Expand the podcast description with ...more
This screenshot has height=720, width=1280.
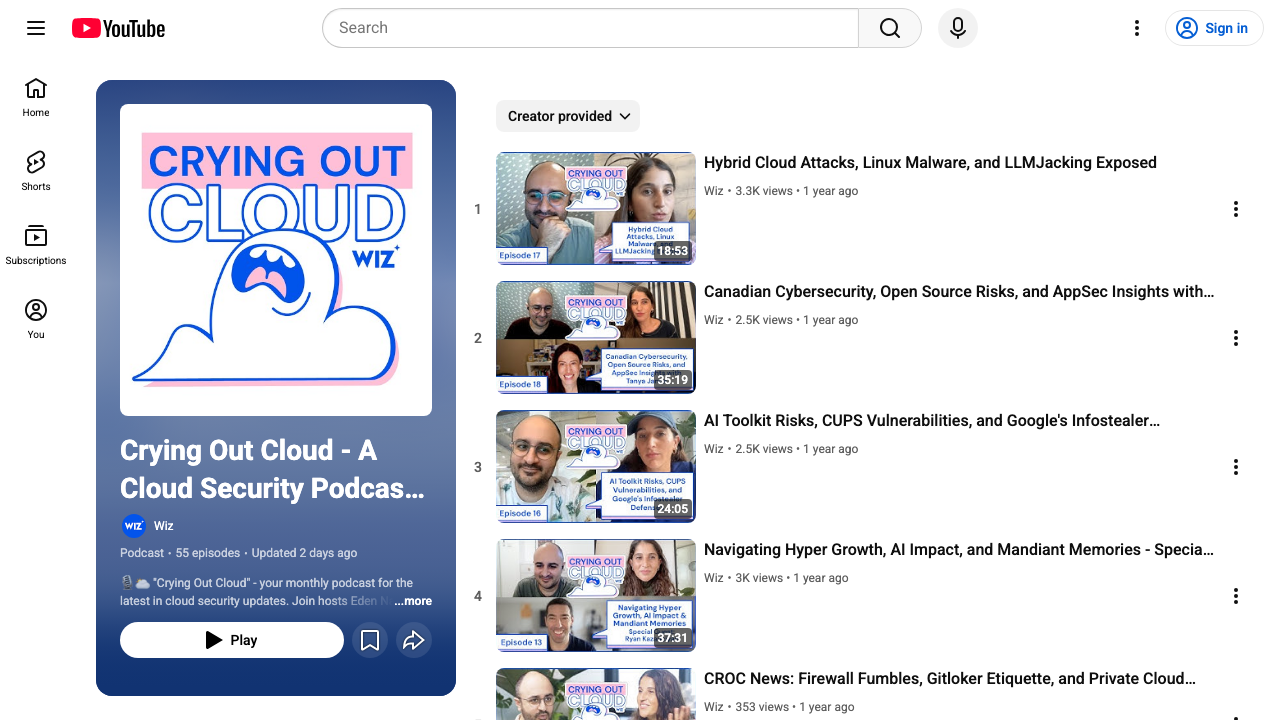tap(413, 601)
